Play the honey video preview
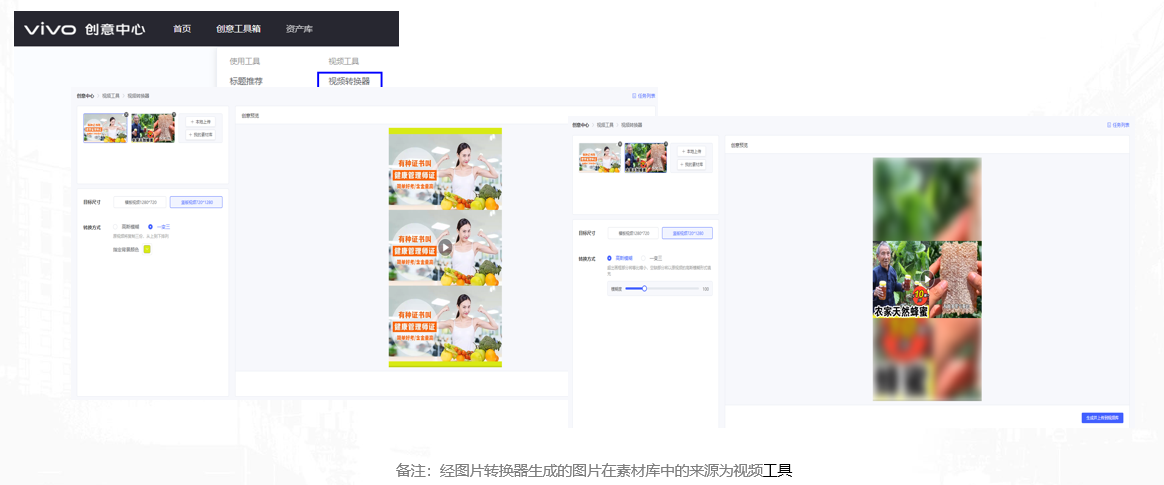This screenshot has height=485, width=1164. click(x=927, y=279)
